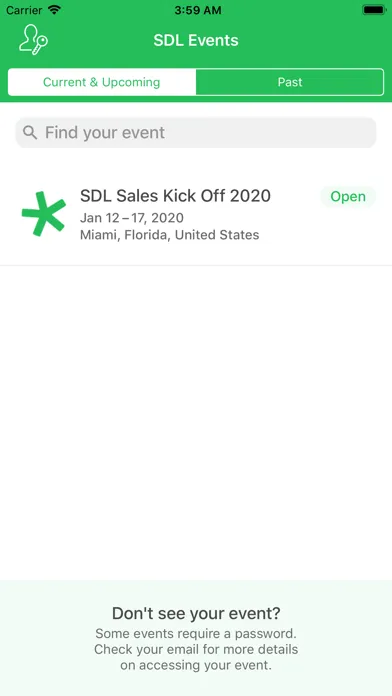Tap the Jan 12–17, 2020 date line
Image resolution: width=392 pixels, height=696 pixels.
[132, 218]
